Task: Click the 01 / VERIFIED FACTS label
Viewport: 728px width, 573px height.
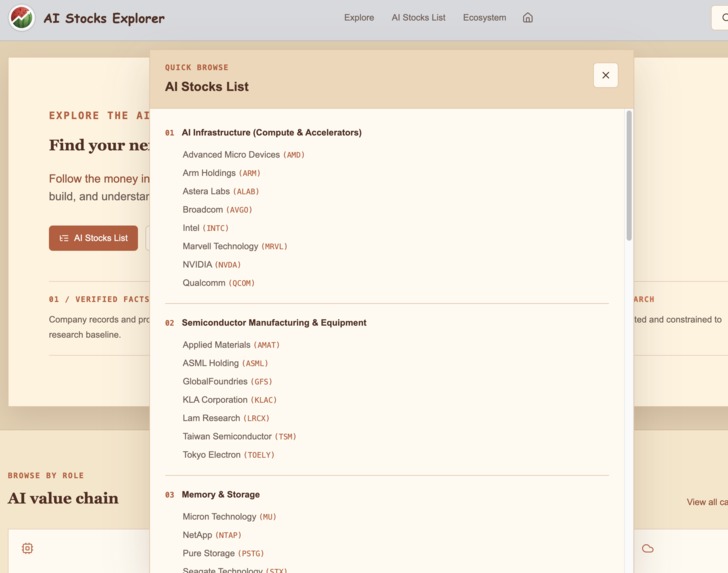Action: tap(99, 300)
